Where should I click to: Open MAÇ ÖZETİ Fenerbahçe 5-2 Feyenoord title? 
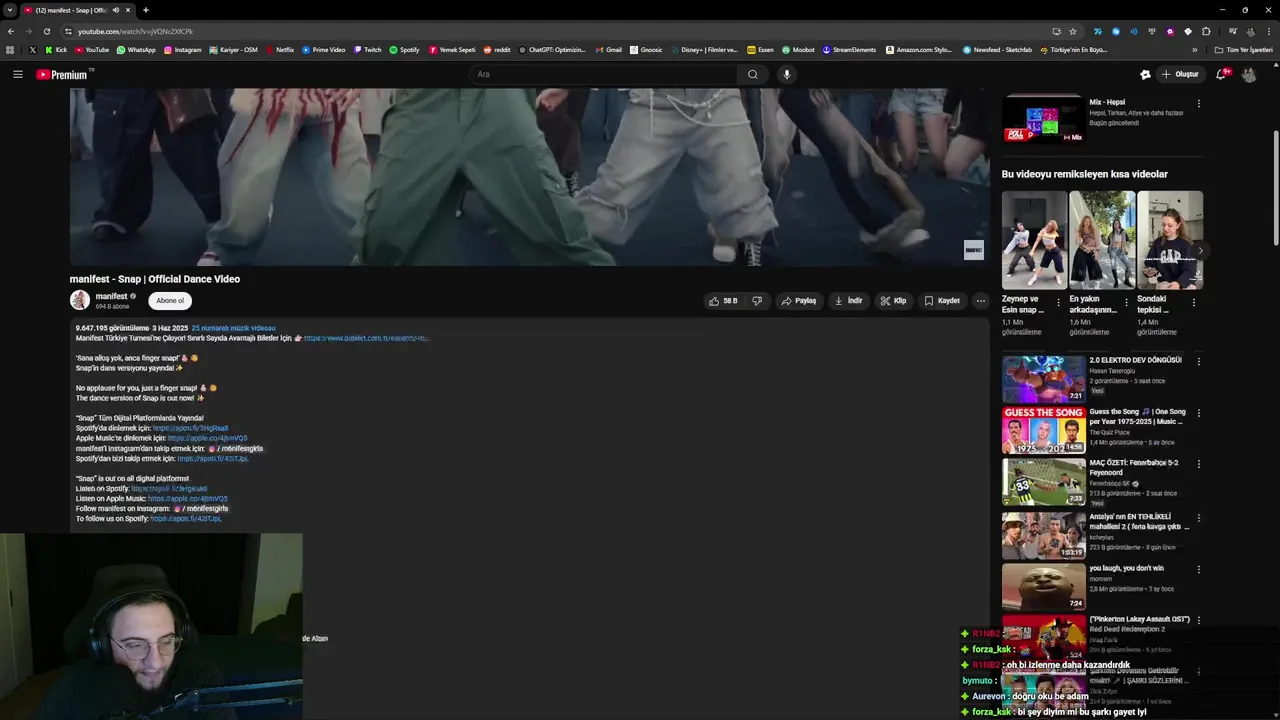click(x=1134, y=468)
